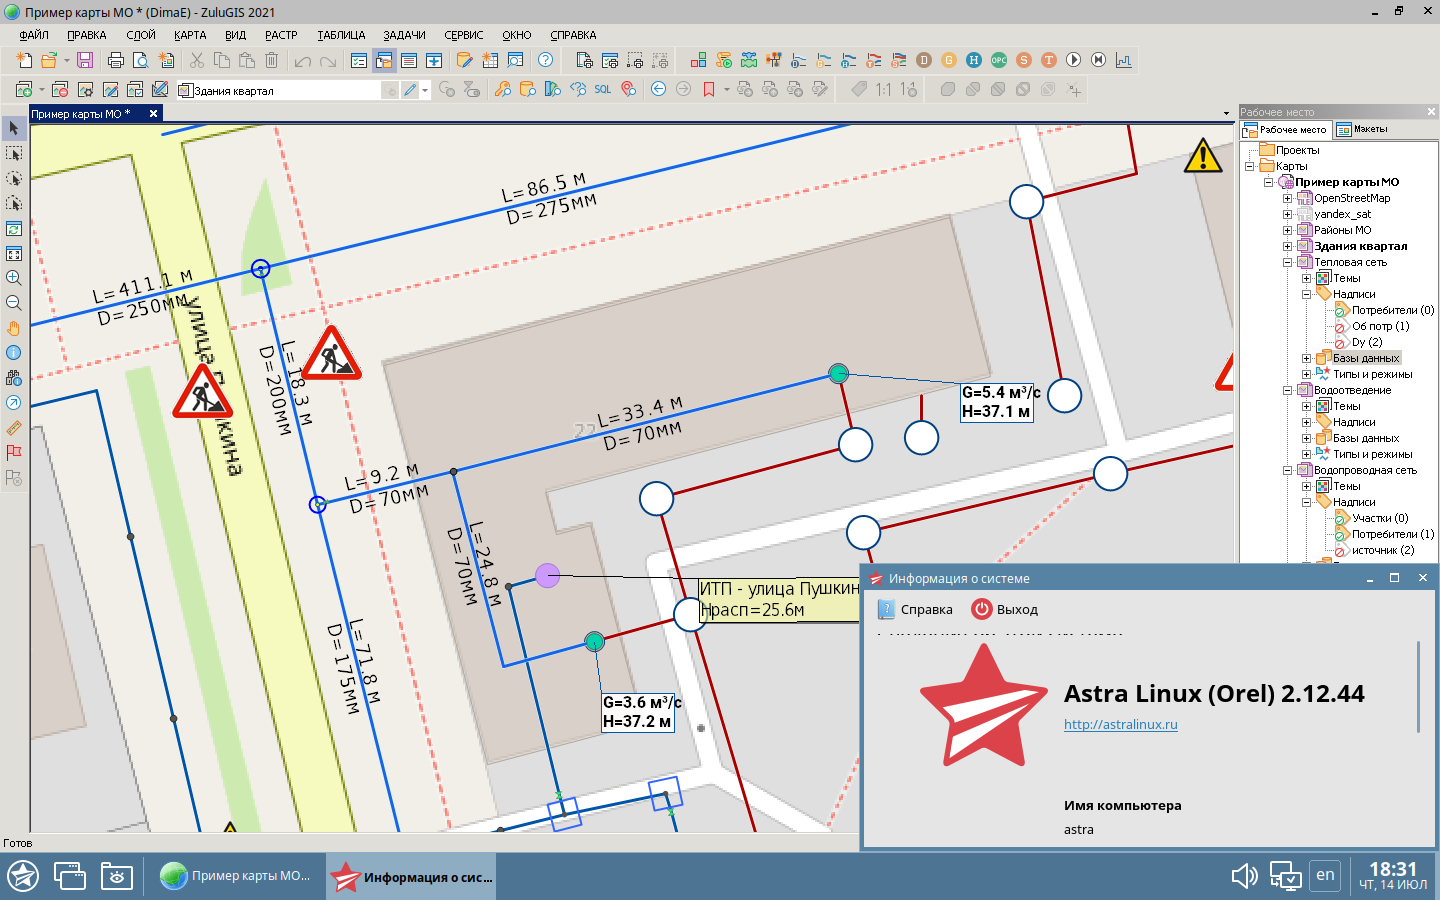Click the red bookmark icon
The height and width of the screenshot is (900, 1440).
click(x=709, y=90)
